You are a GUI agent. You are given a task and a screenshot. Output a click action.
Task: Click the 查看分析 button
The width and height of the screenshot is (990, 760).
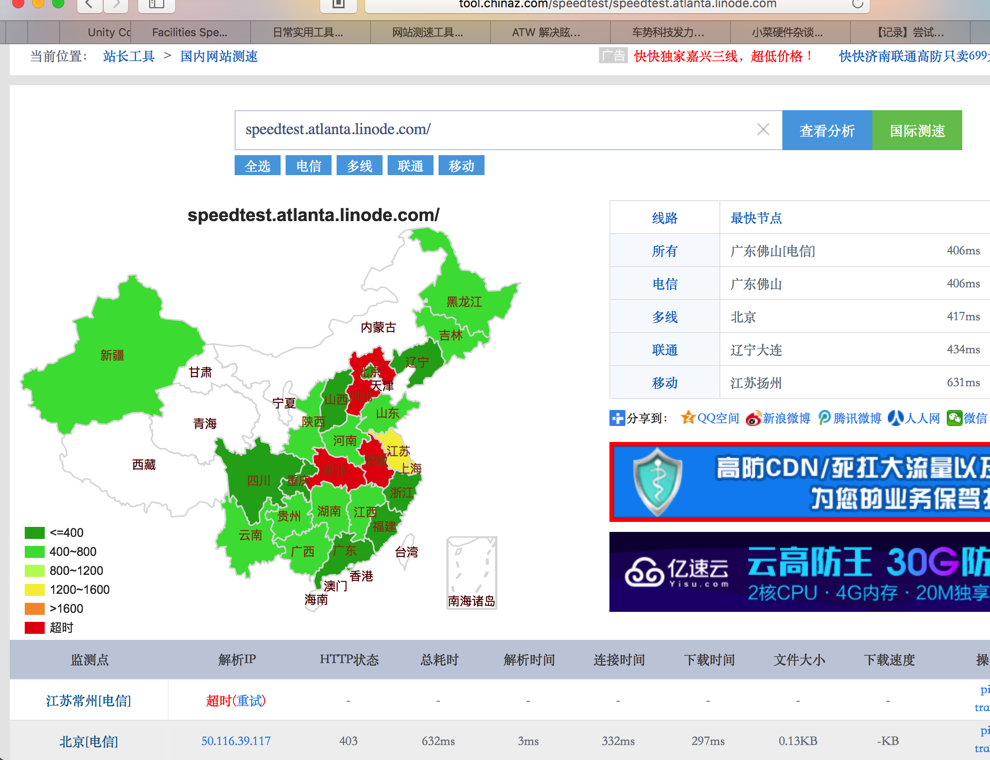pyautogui.click(x=827, y=130)
